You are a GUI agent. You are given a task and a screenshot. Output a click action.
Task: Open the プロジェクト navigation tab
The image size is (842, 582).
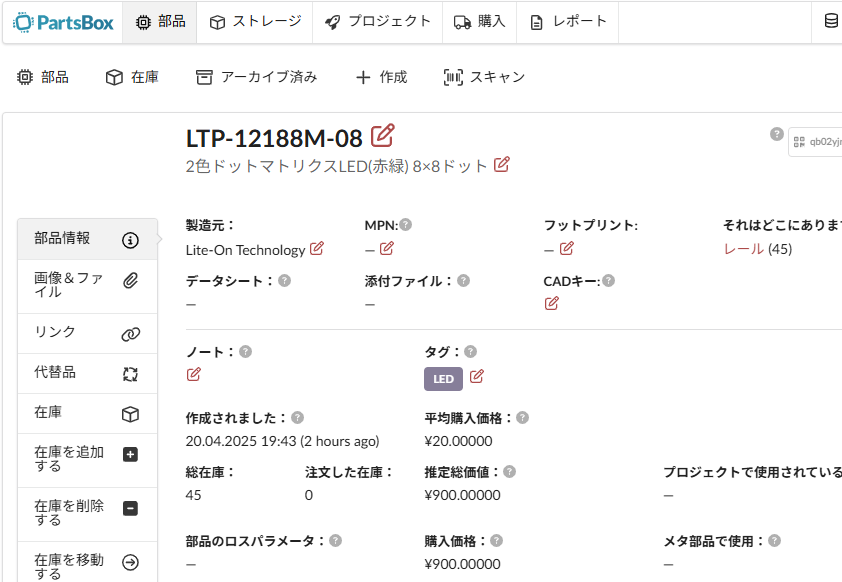tap(378, 22)
